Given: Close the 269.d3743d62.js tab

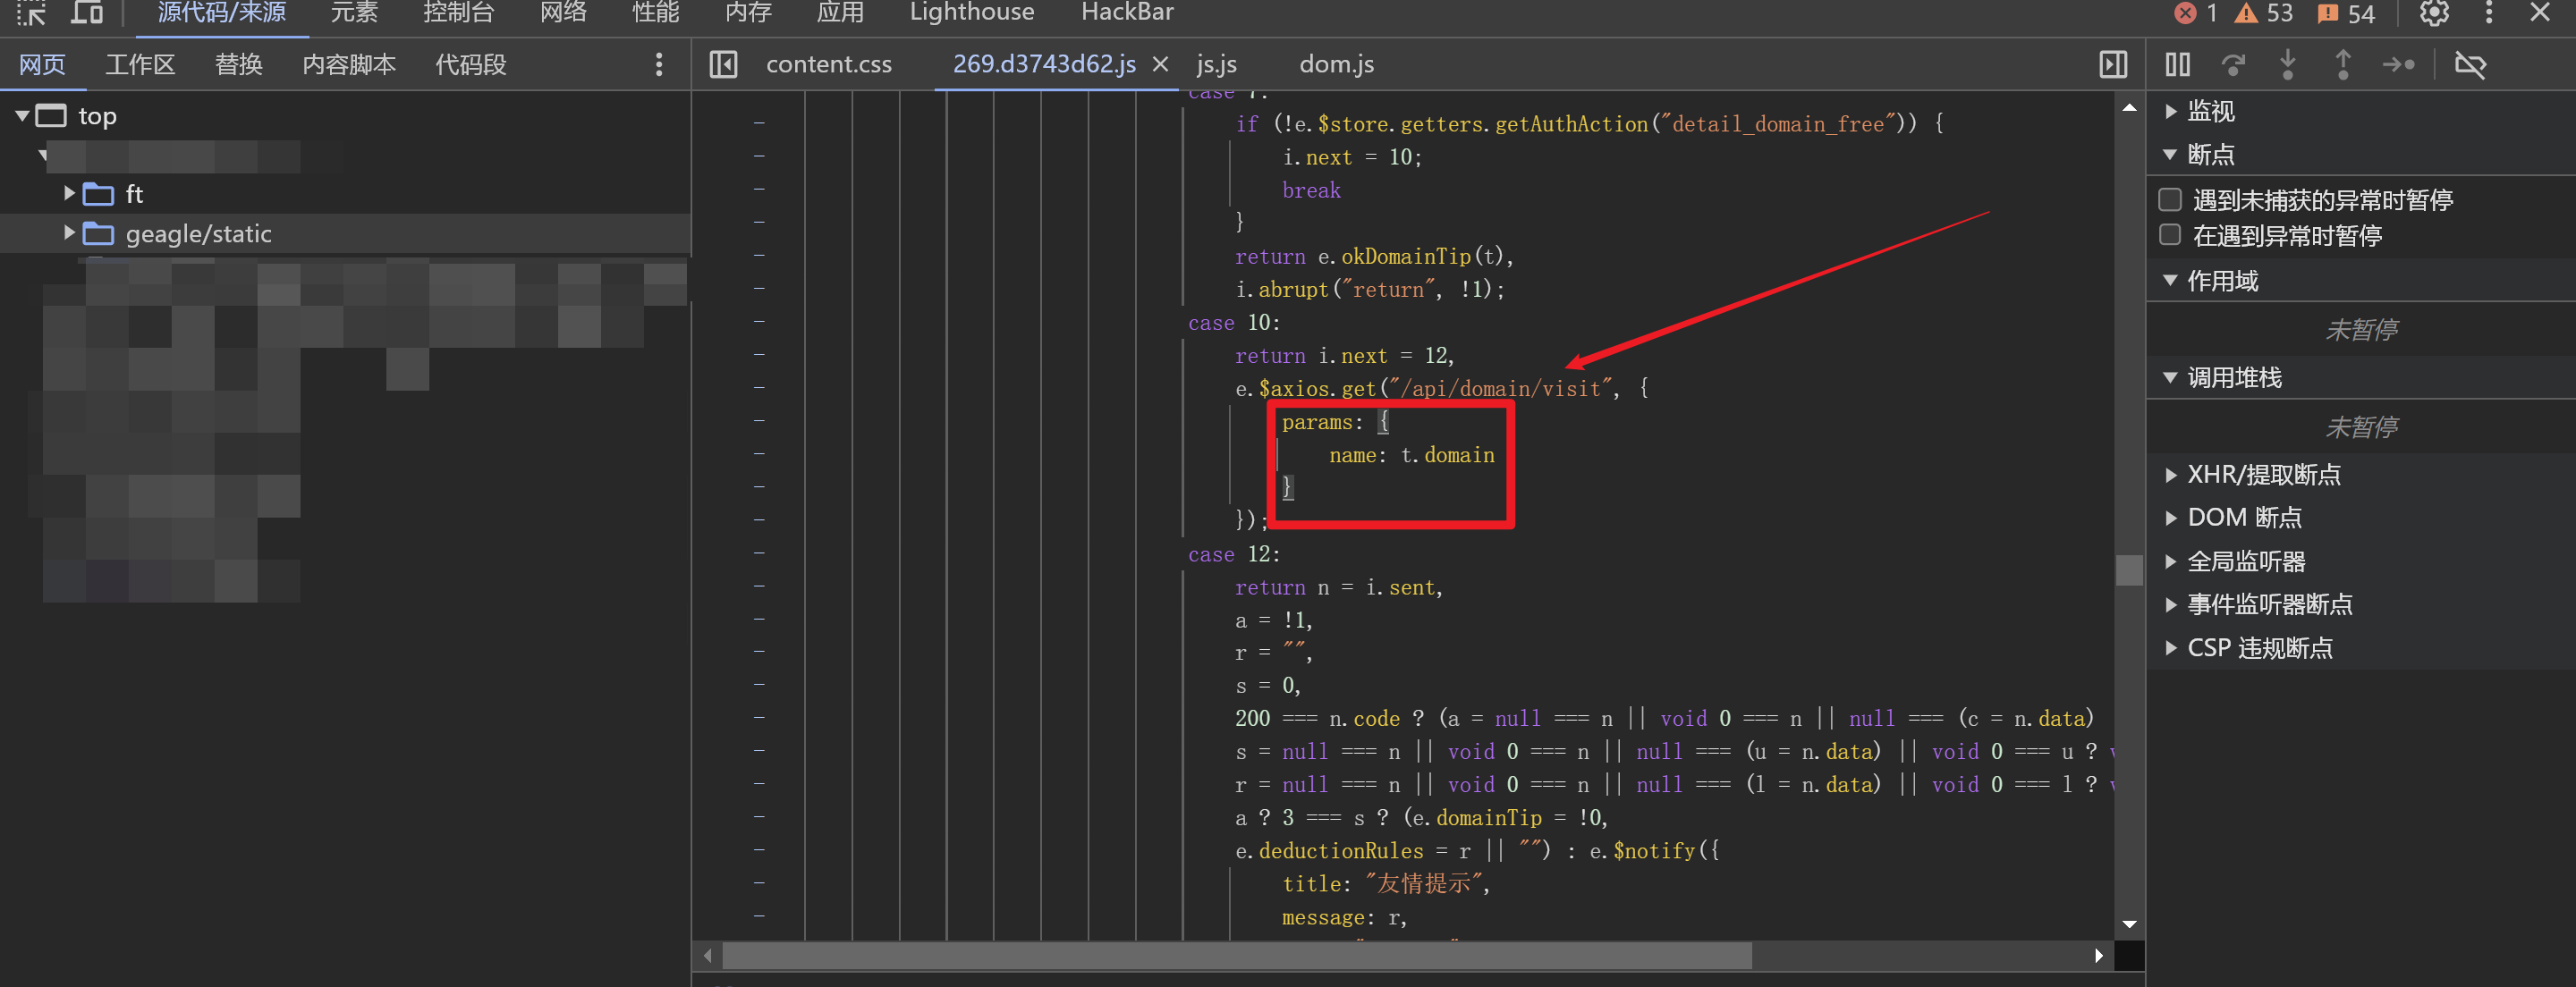Looking at the screenshot, I should tap(1160, 65).
